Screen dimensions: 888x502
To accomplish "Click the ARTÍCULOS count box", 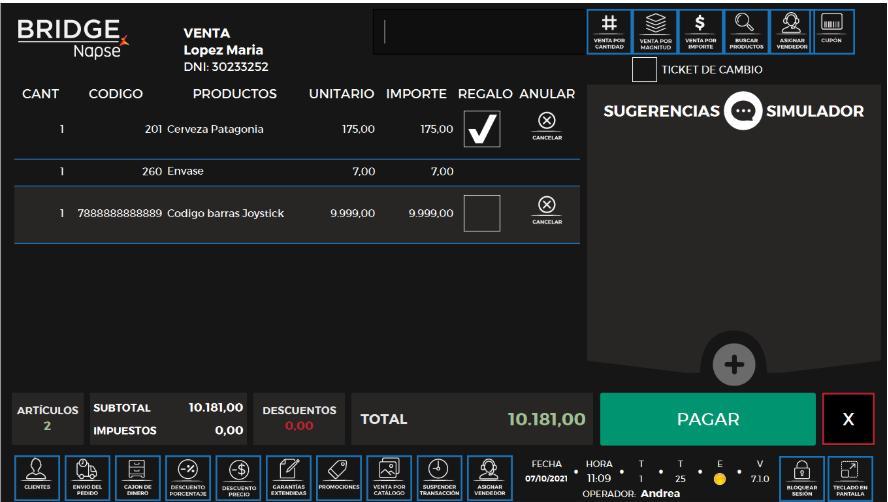I will click(48, 419).
